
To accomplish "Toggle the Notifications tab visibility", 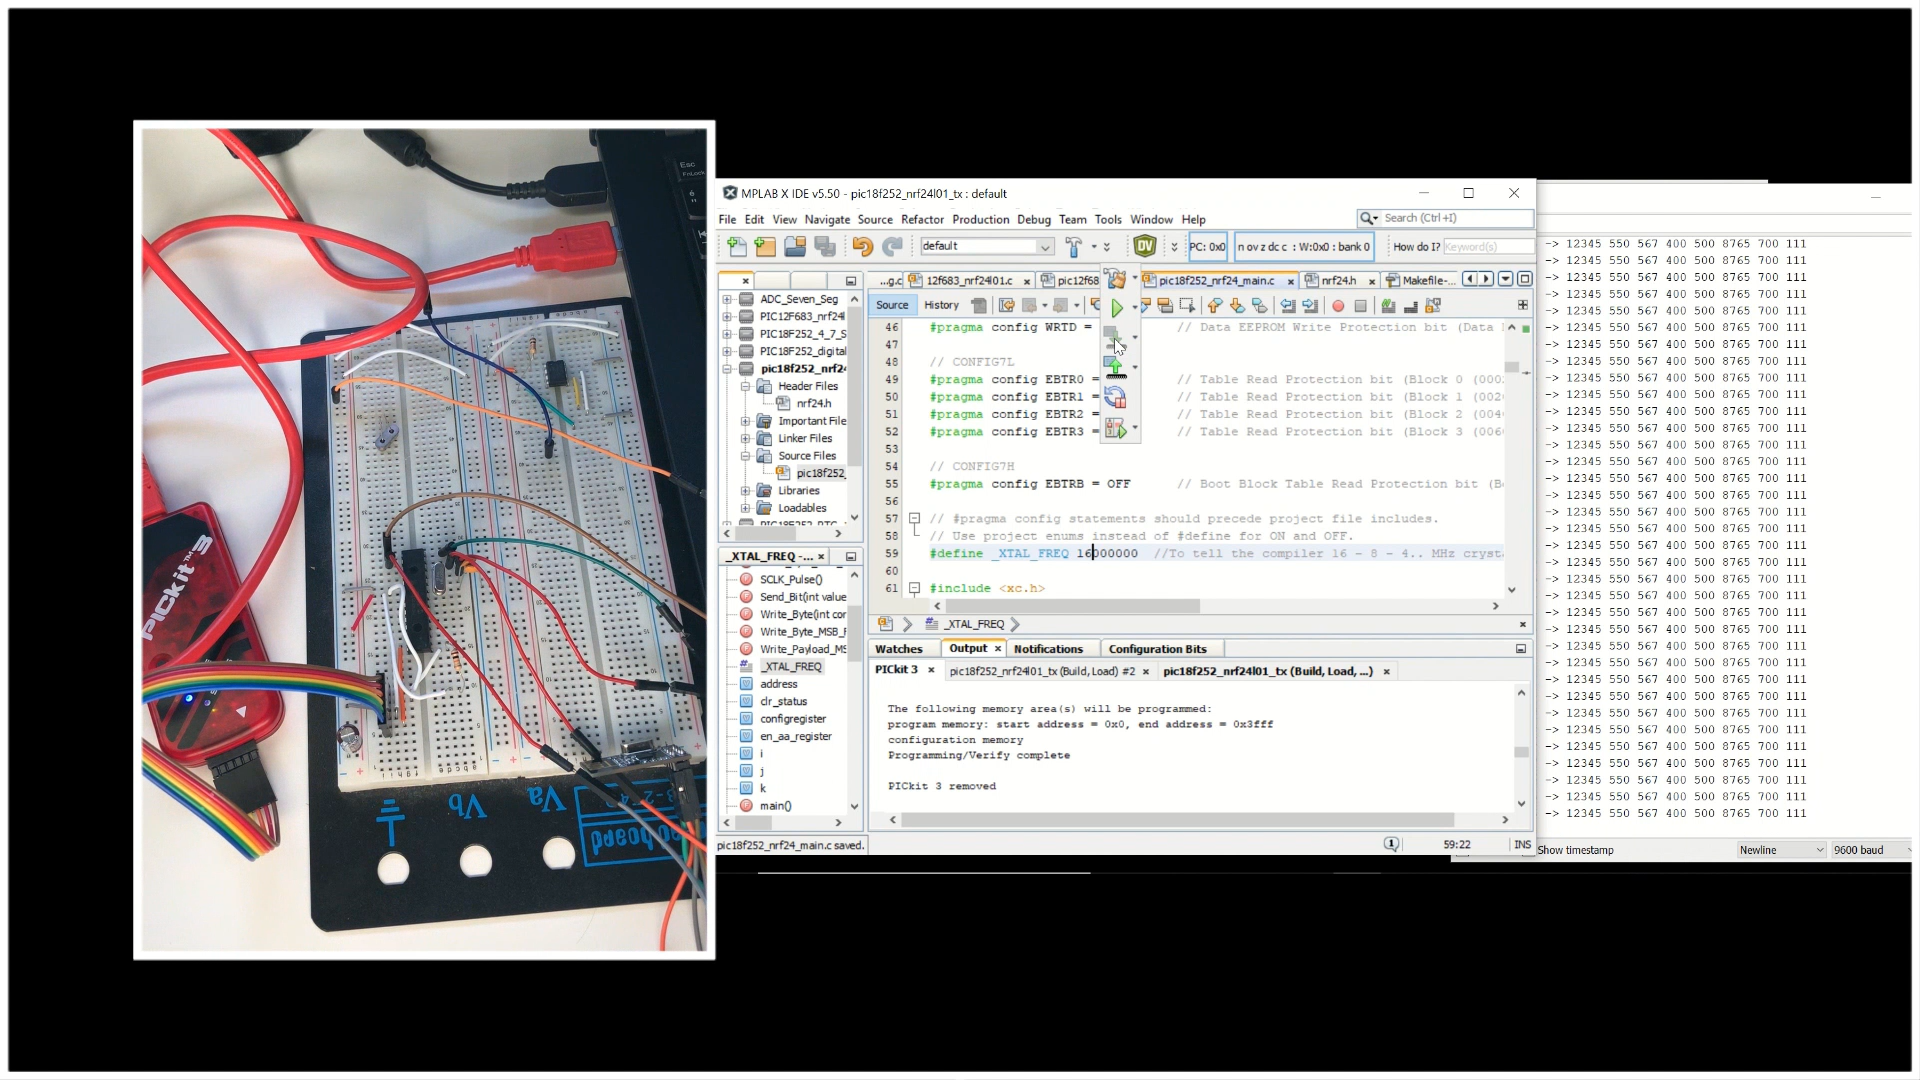I will click(1046, 647).
